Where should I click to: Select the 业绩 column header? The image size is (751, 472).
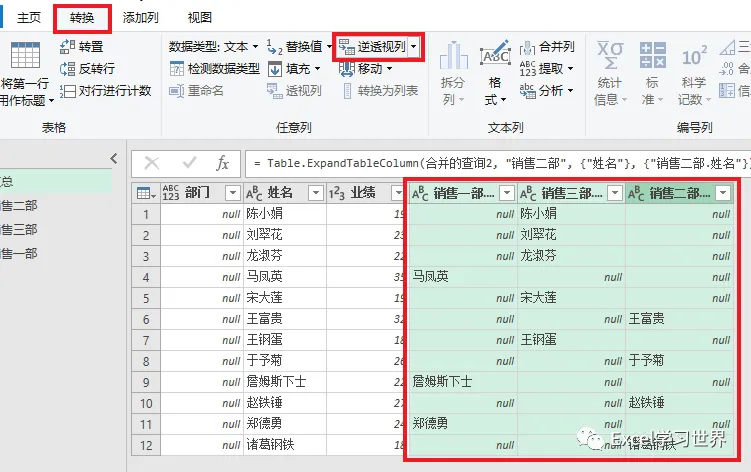click(x=365, y=193)
